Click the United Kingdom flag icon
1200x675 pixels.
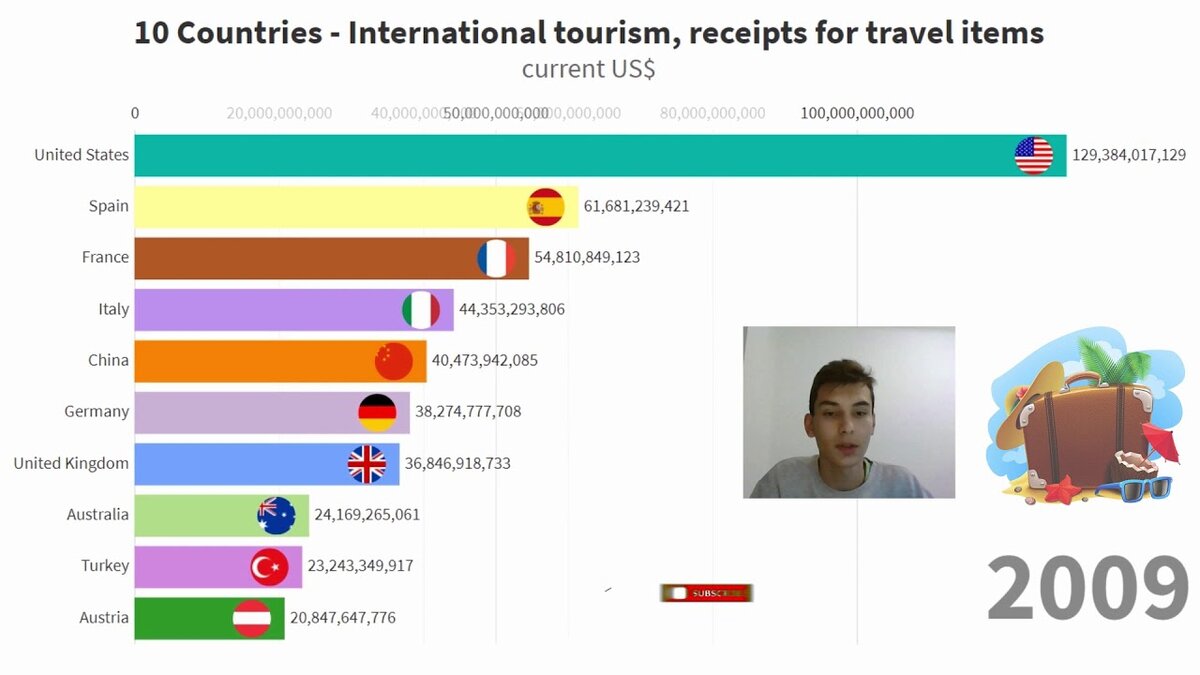[x=367, y=464]
